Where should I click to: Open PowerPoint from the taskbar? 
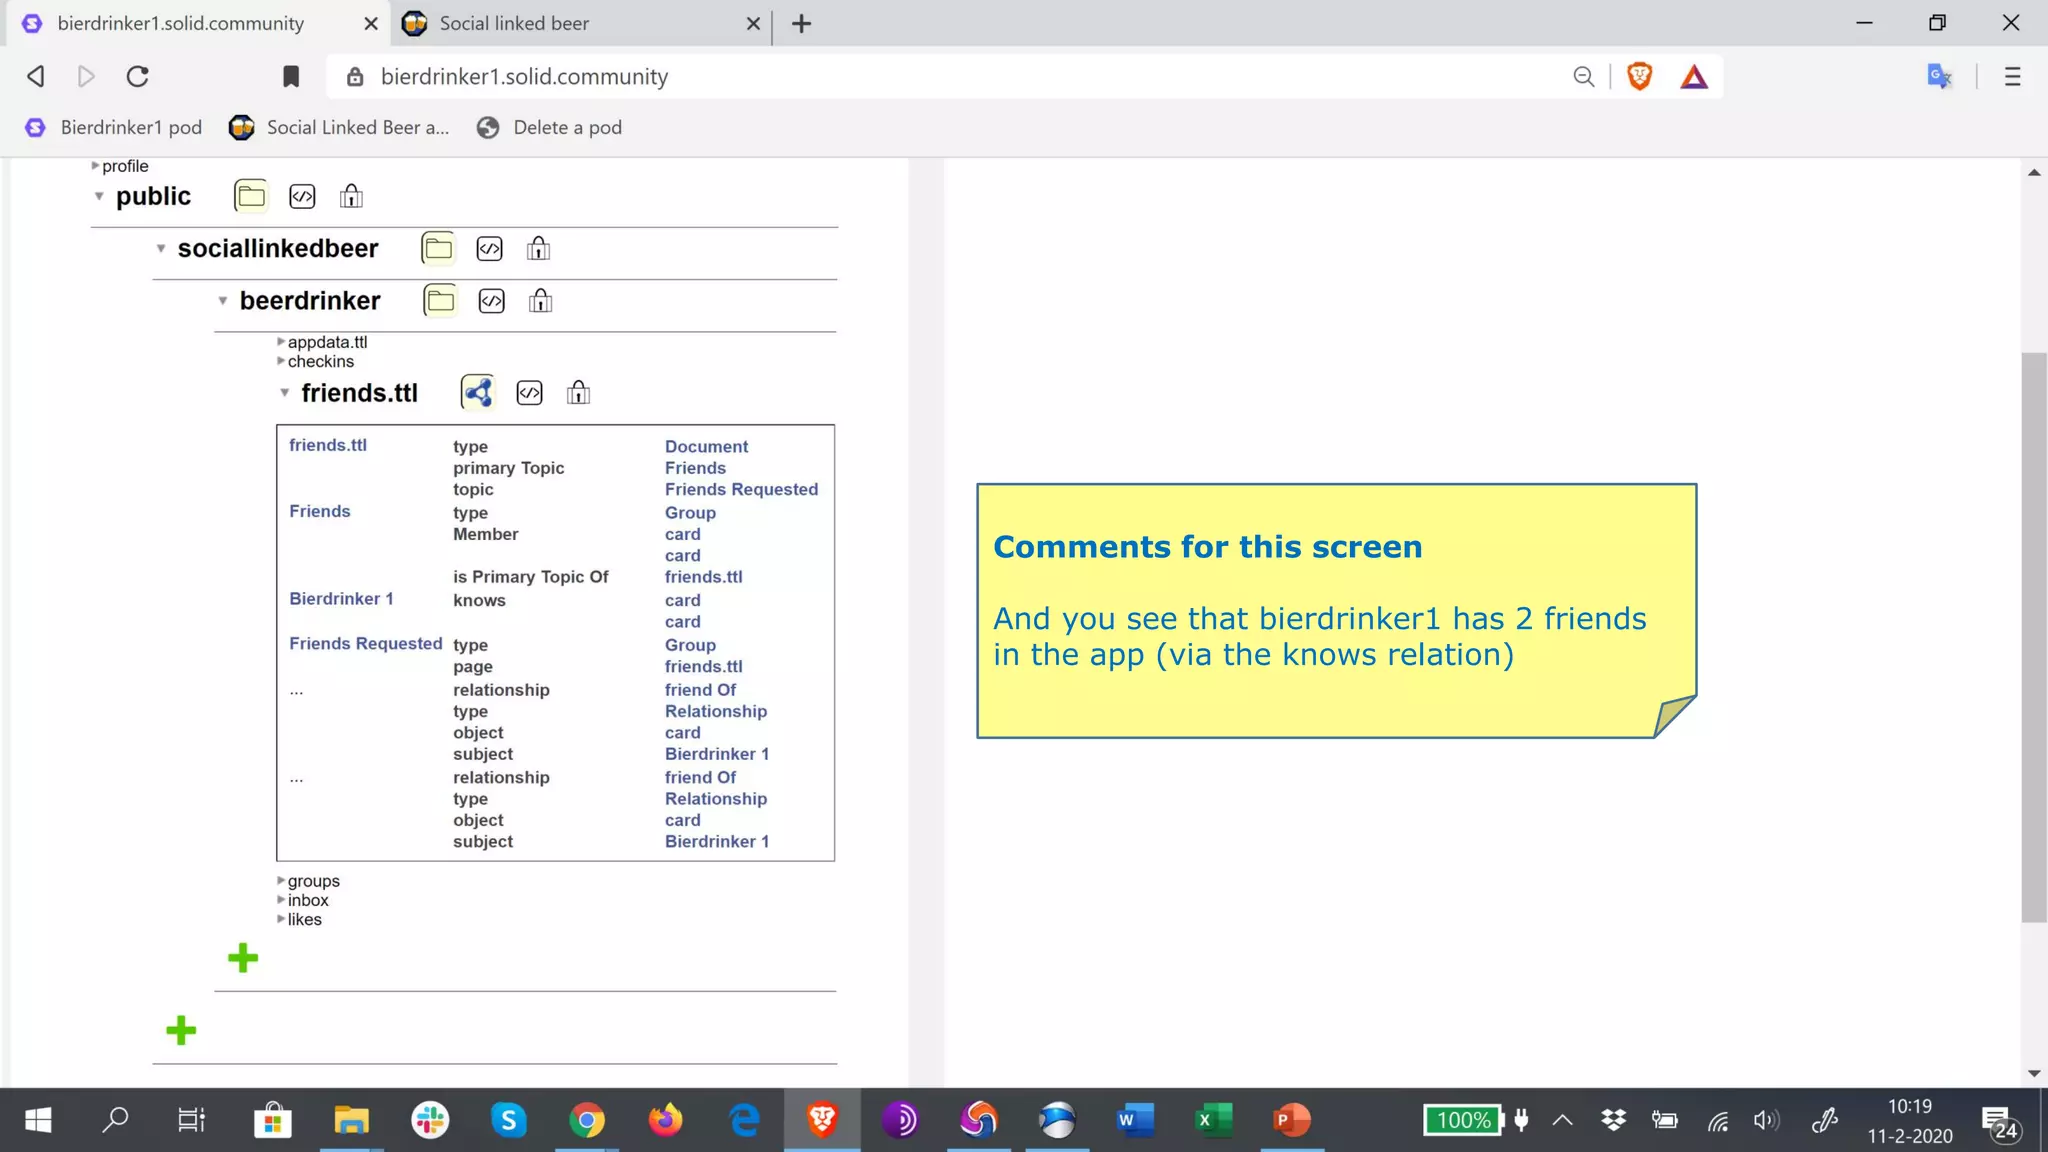click(1292, 1120)
